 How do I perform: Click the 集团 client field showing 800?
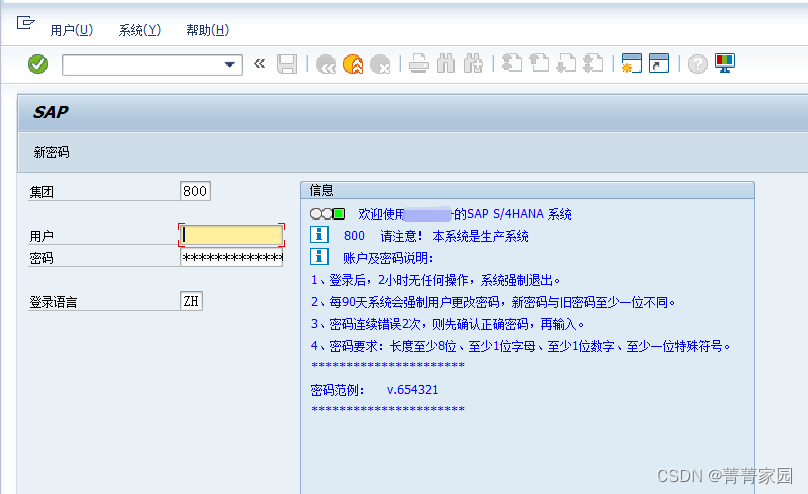[x=195, y=191]
